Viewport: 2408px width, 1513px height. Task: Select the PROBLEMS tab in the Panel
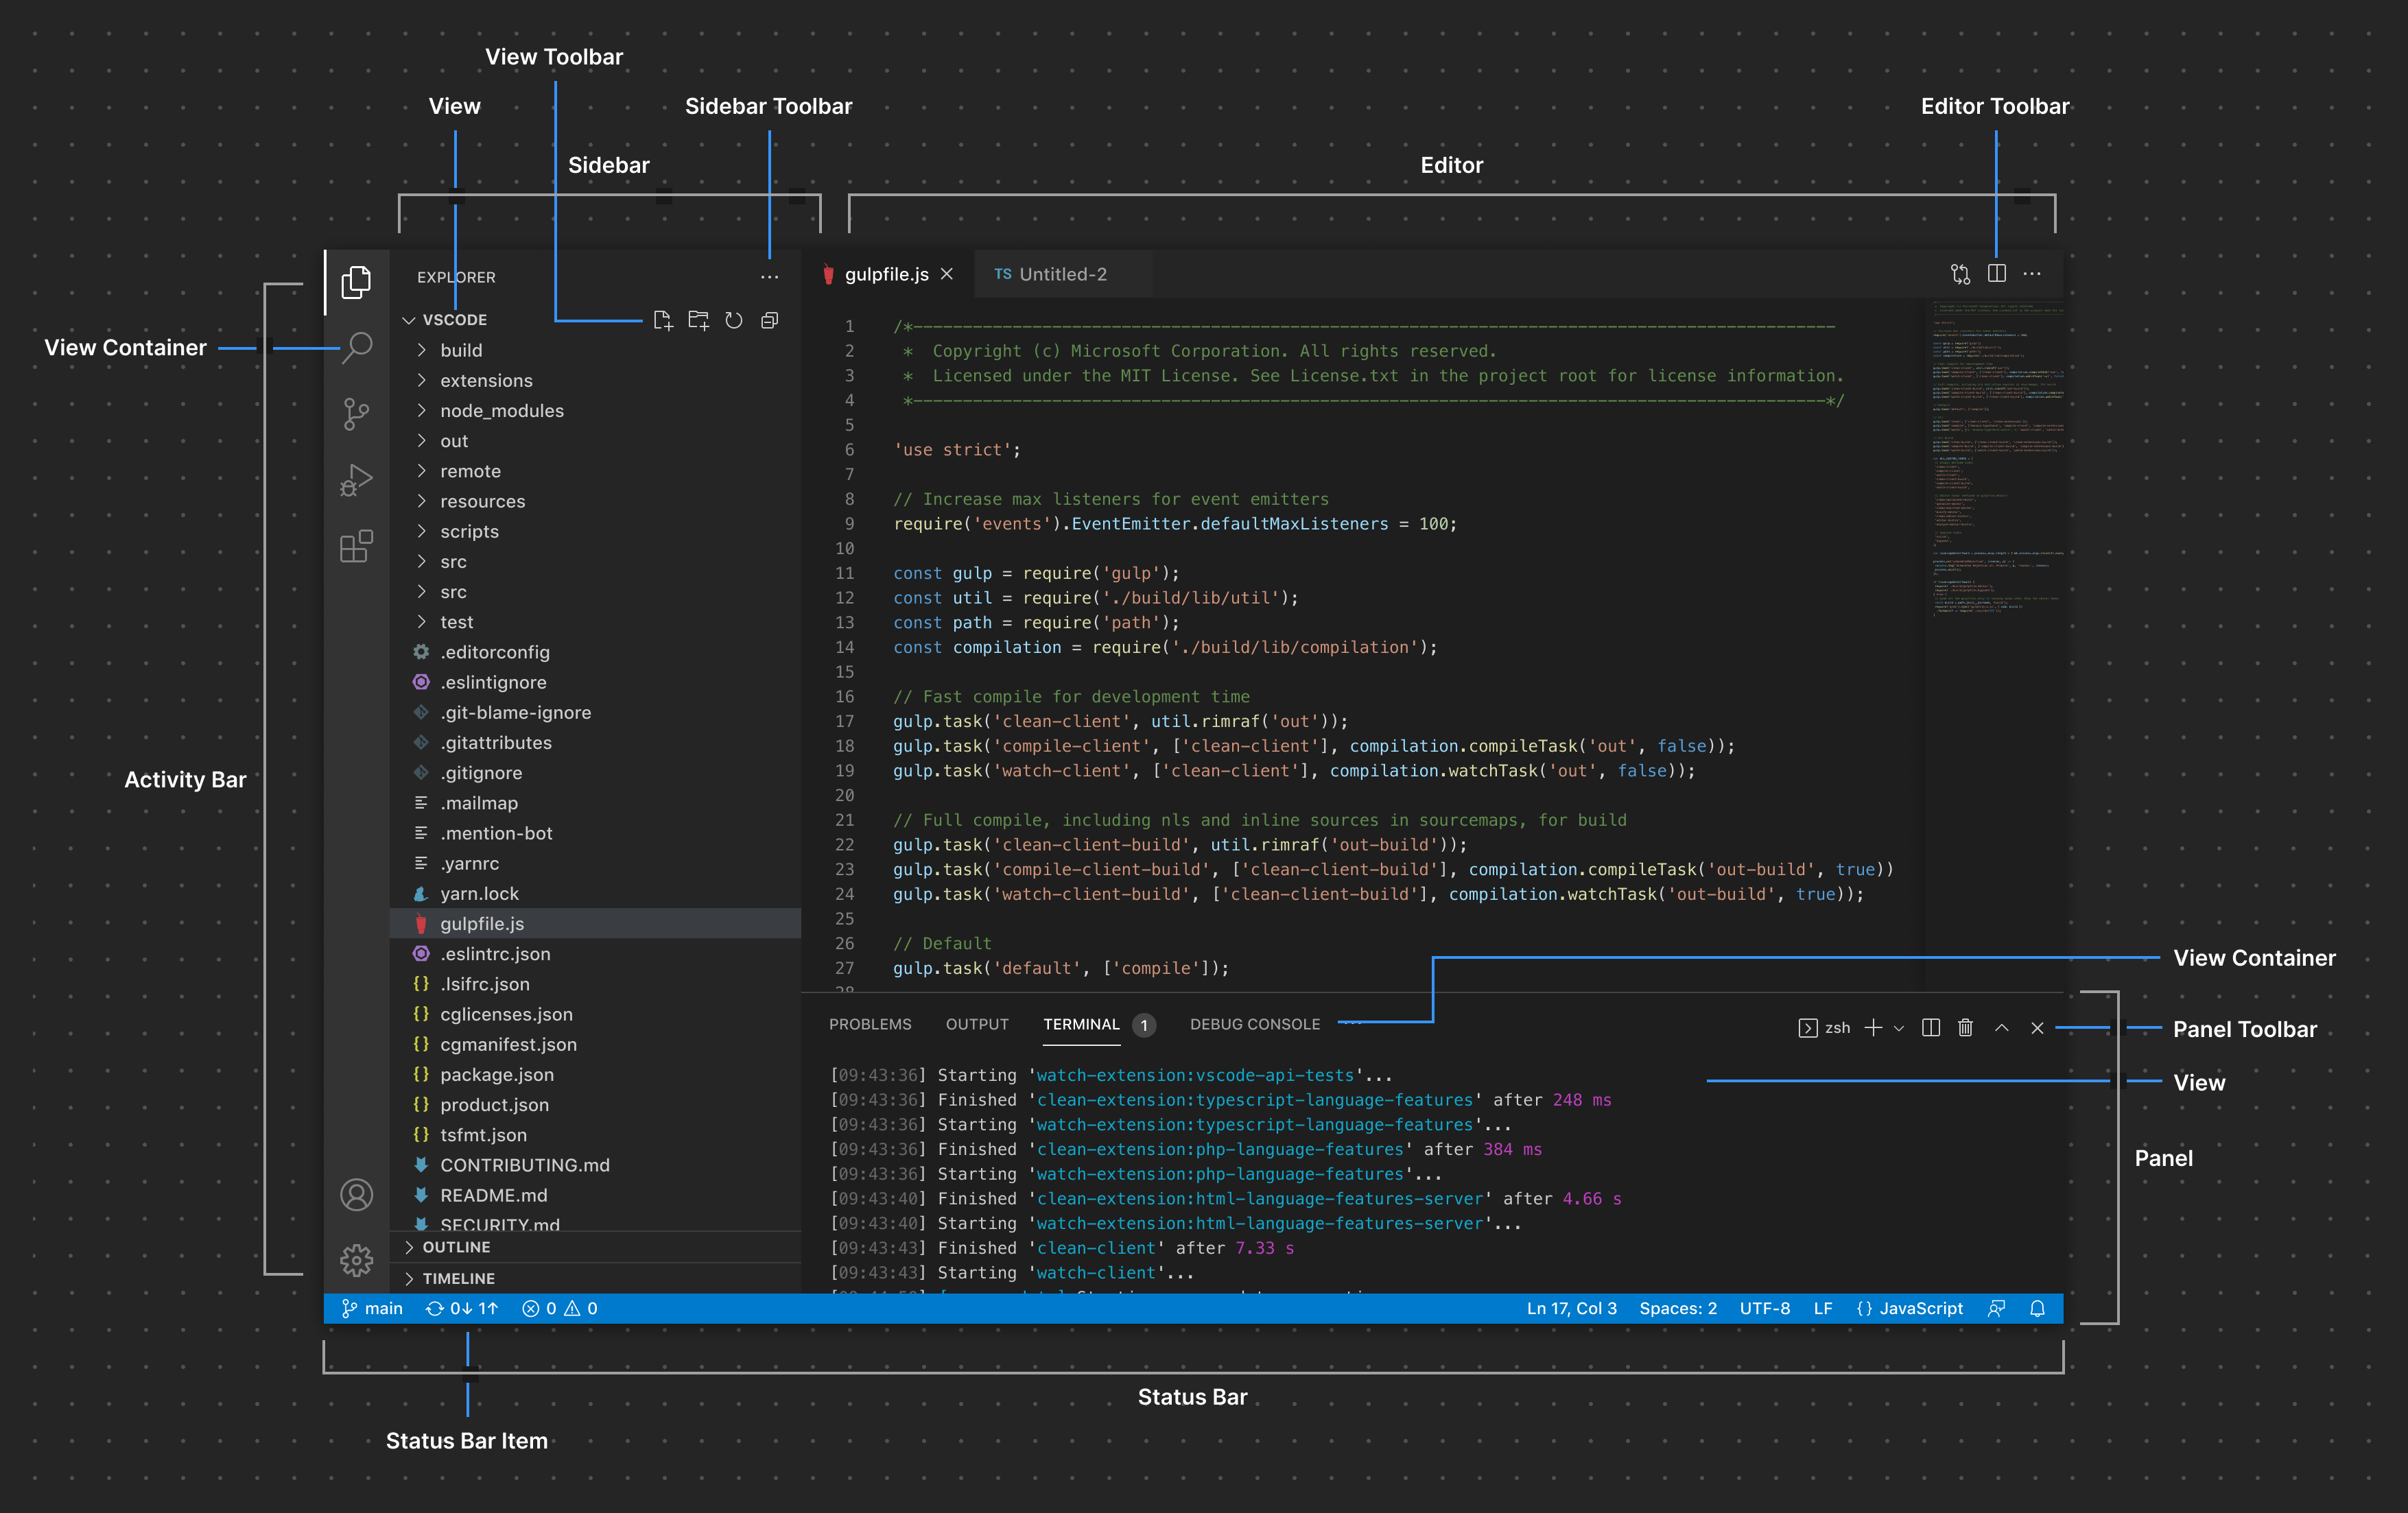click(x=869, y=1025)
